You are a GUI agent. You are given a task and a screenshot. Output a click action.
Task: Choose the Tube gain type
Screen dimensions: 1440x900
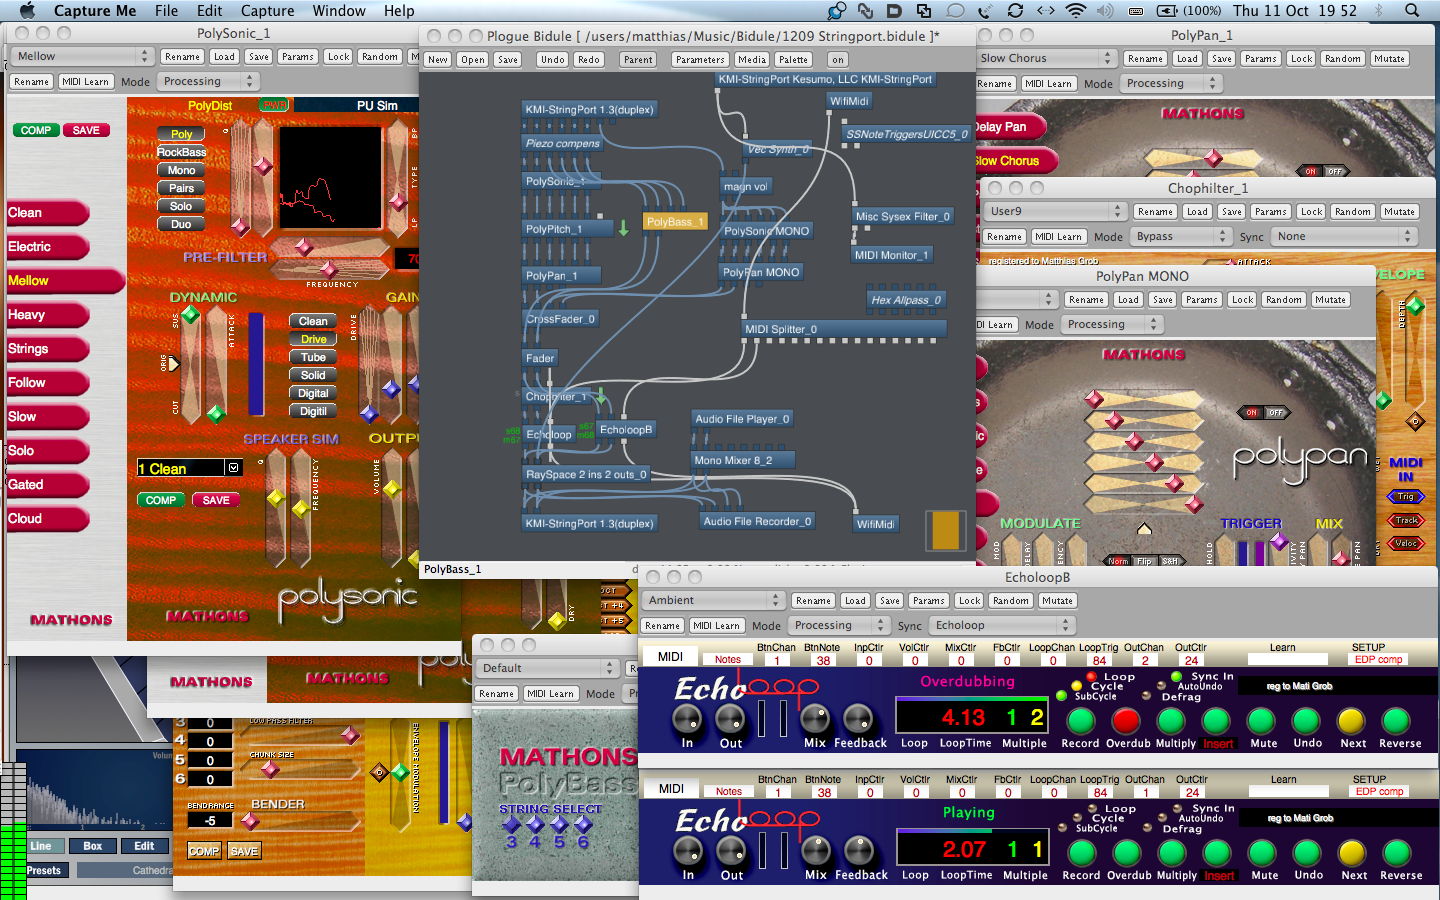[313, 357]
